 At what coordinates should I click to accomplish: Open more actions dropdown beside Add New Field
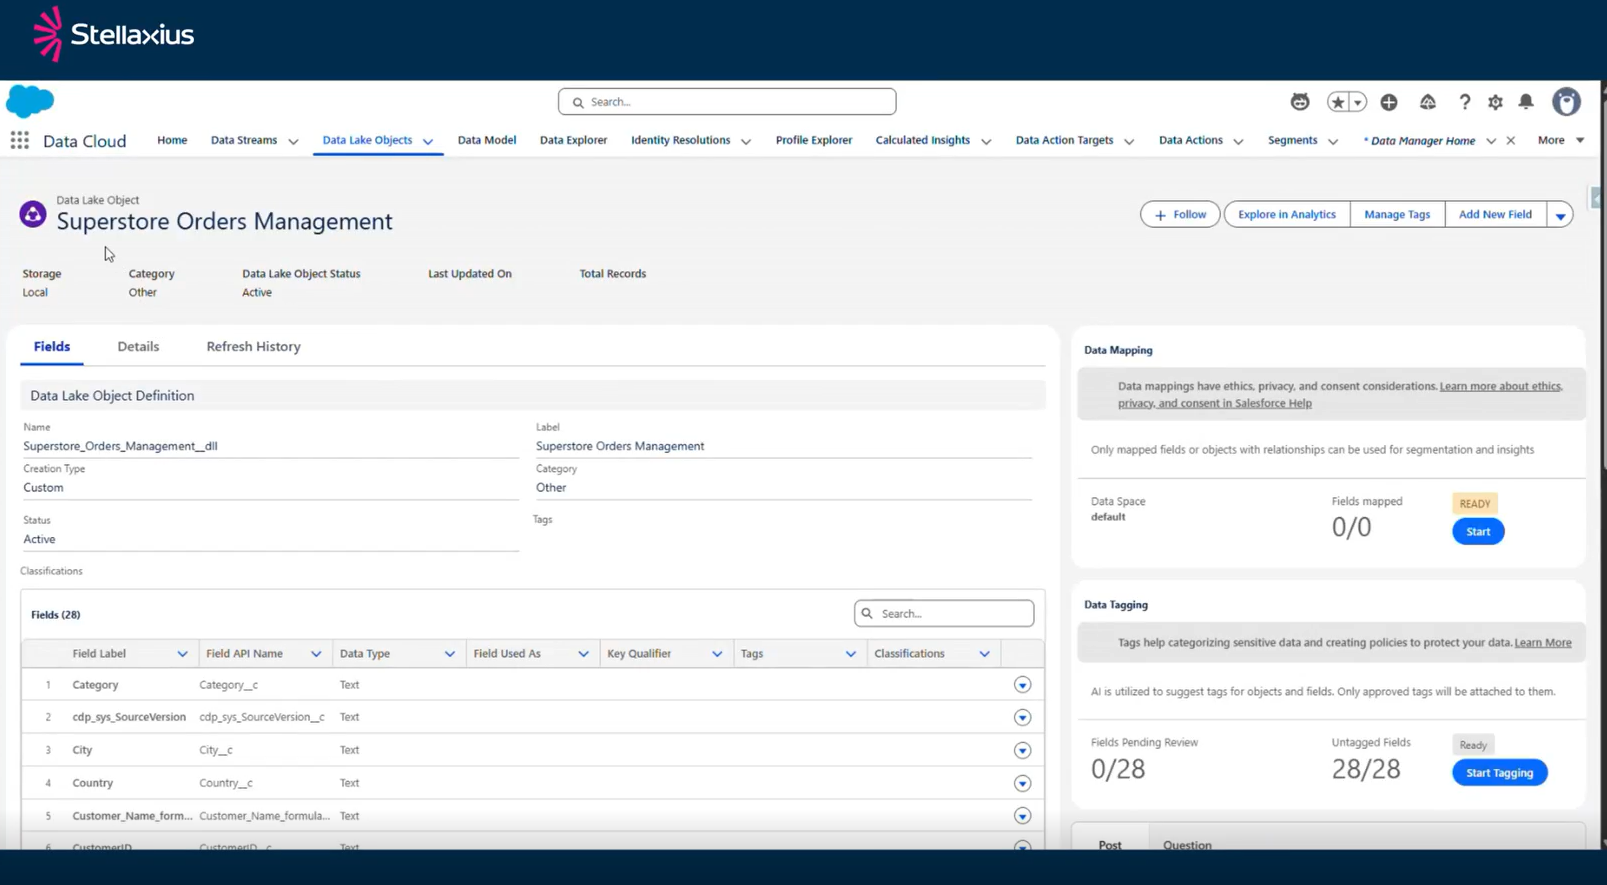tap(1560, 215)
